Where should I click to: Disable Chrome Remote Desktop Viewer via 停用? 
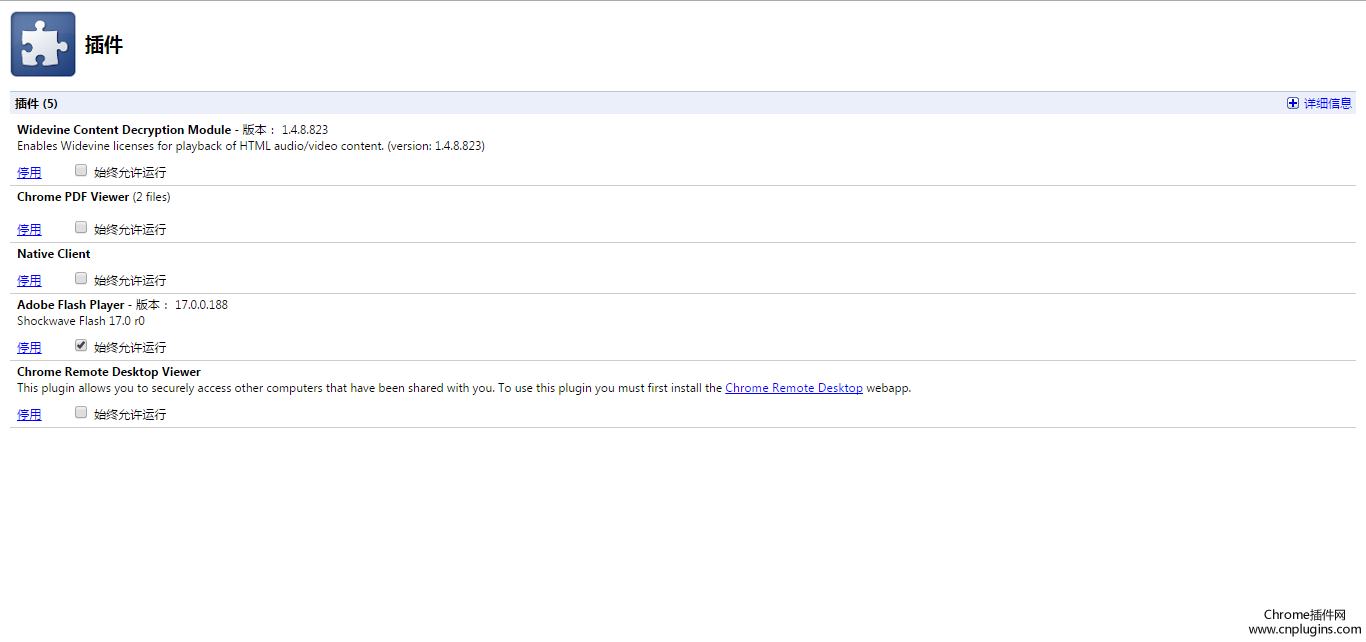coord(29,415)
